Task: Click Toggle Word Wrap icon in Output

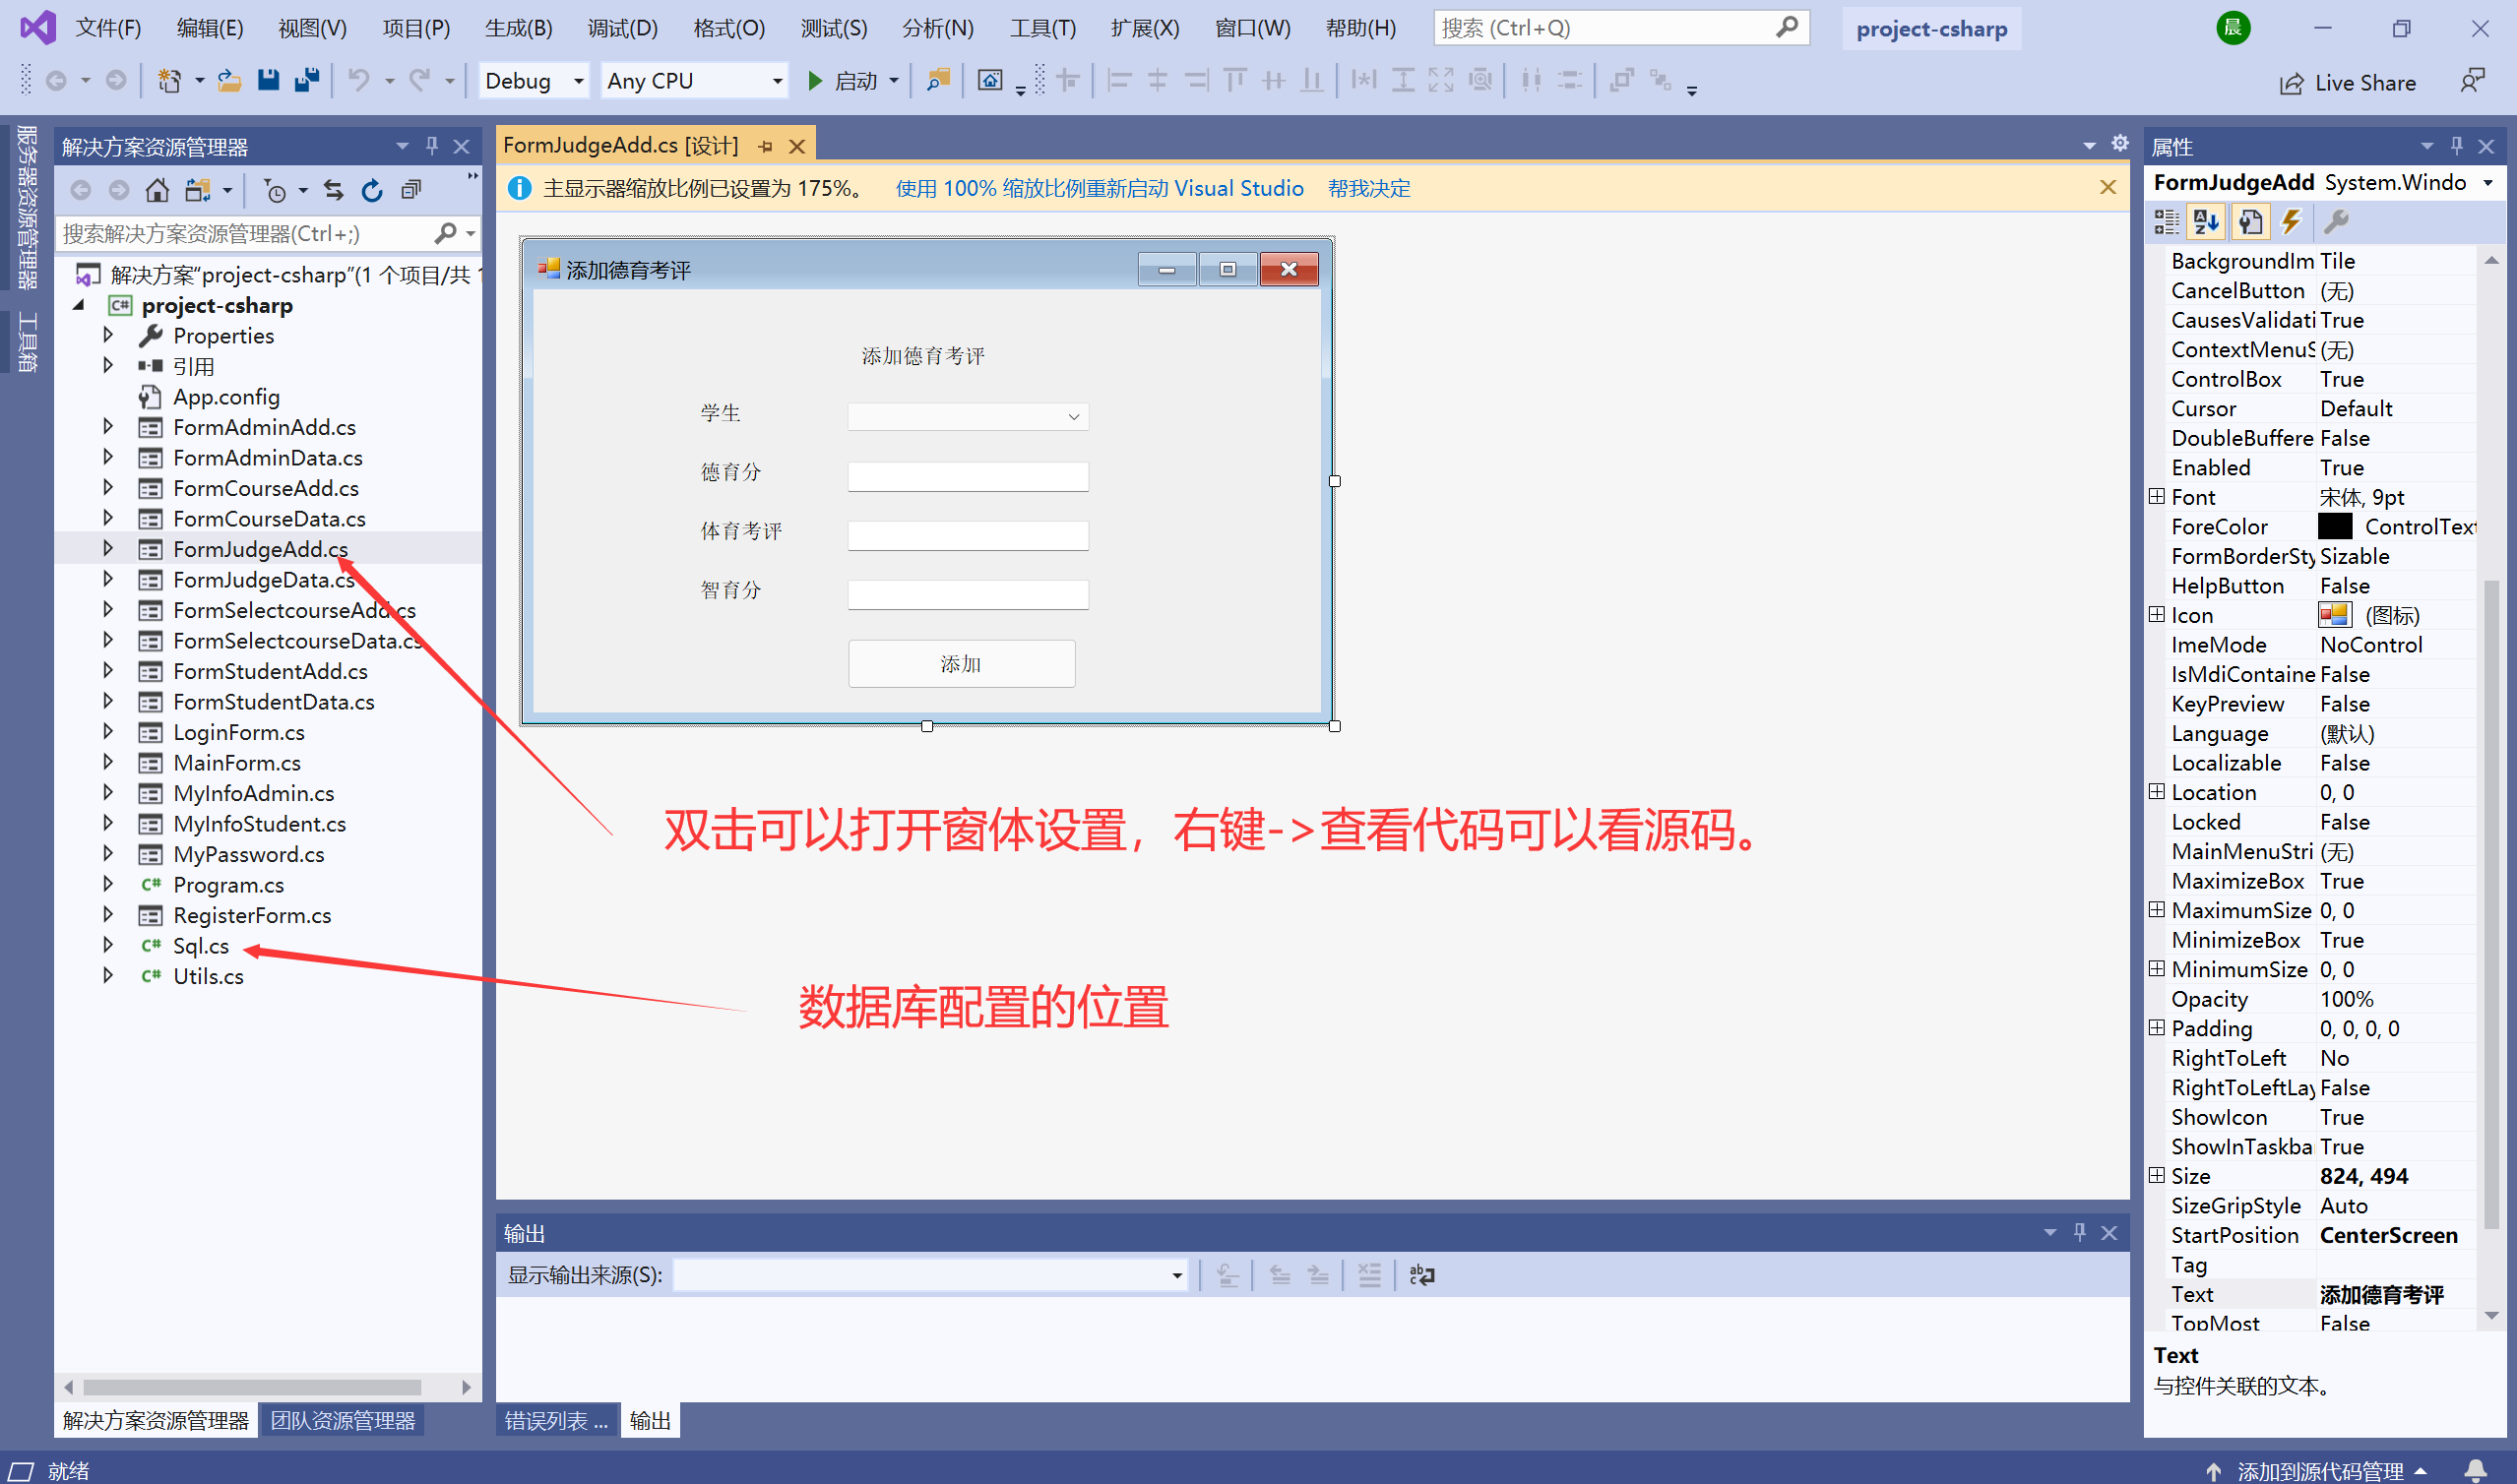Action: click(x=1421, y=1274)
